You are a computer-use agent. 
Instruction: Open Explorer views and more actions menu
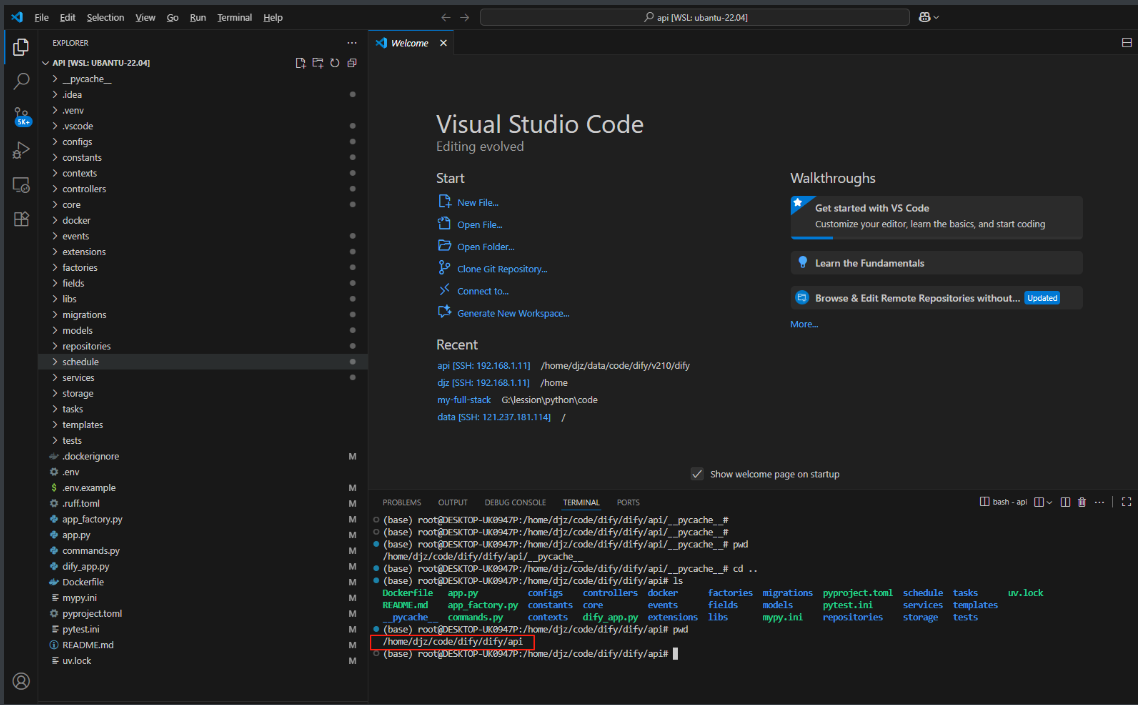click(x=352, y=43)
